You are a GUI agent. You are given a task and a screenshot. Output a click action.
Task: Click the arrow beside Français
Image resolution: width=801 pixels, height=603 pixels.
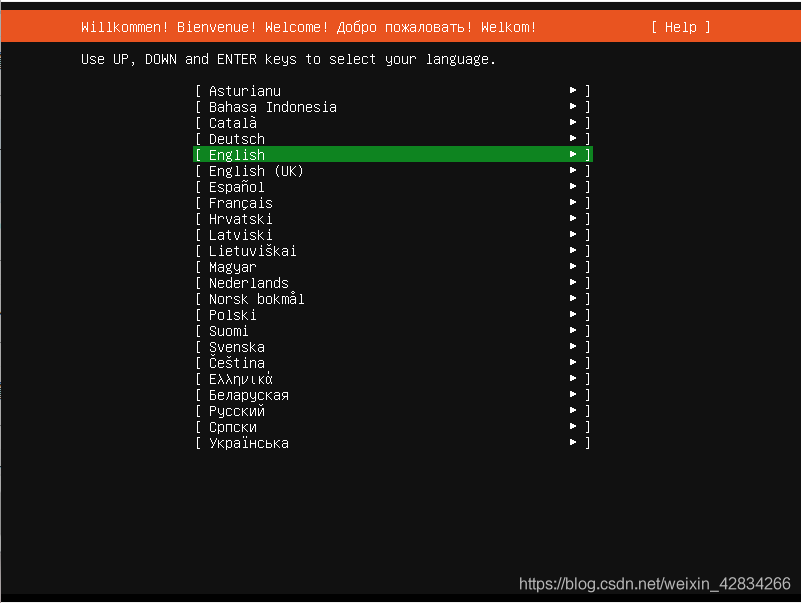point(573,202)
